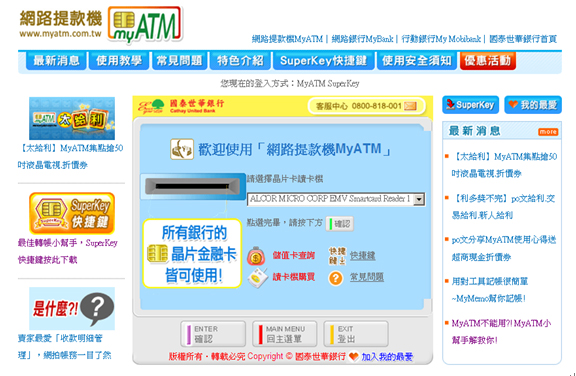Screen dimensions: 576x376
Task: Click the orange question mark icon
Action: tap(336, 278)
